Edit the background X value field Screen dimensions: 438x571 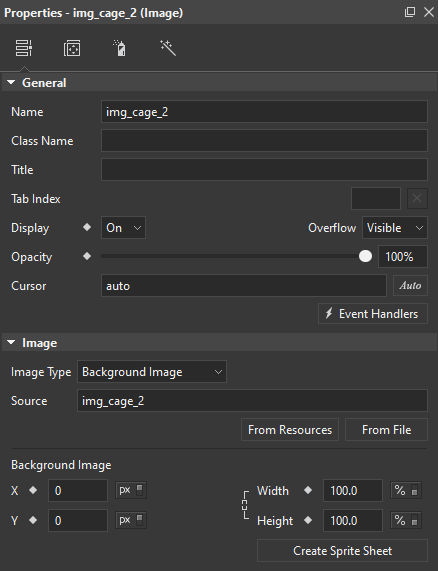[78, 491]
